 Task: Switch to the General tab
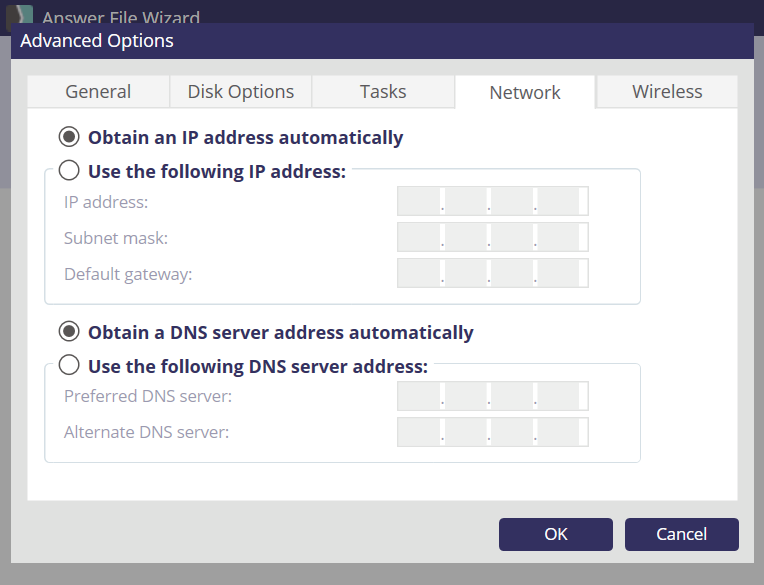pyautogui.click(x=98, y=92)
